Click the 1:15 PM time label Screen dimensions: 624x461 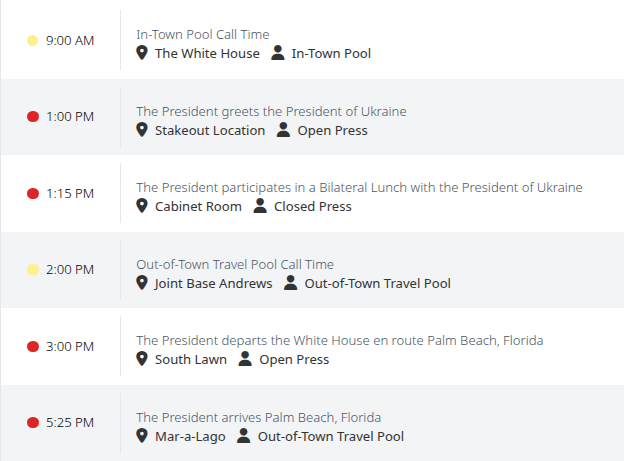(70, 193)
